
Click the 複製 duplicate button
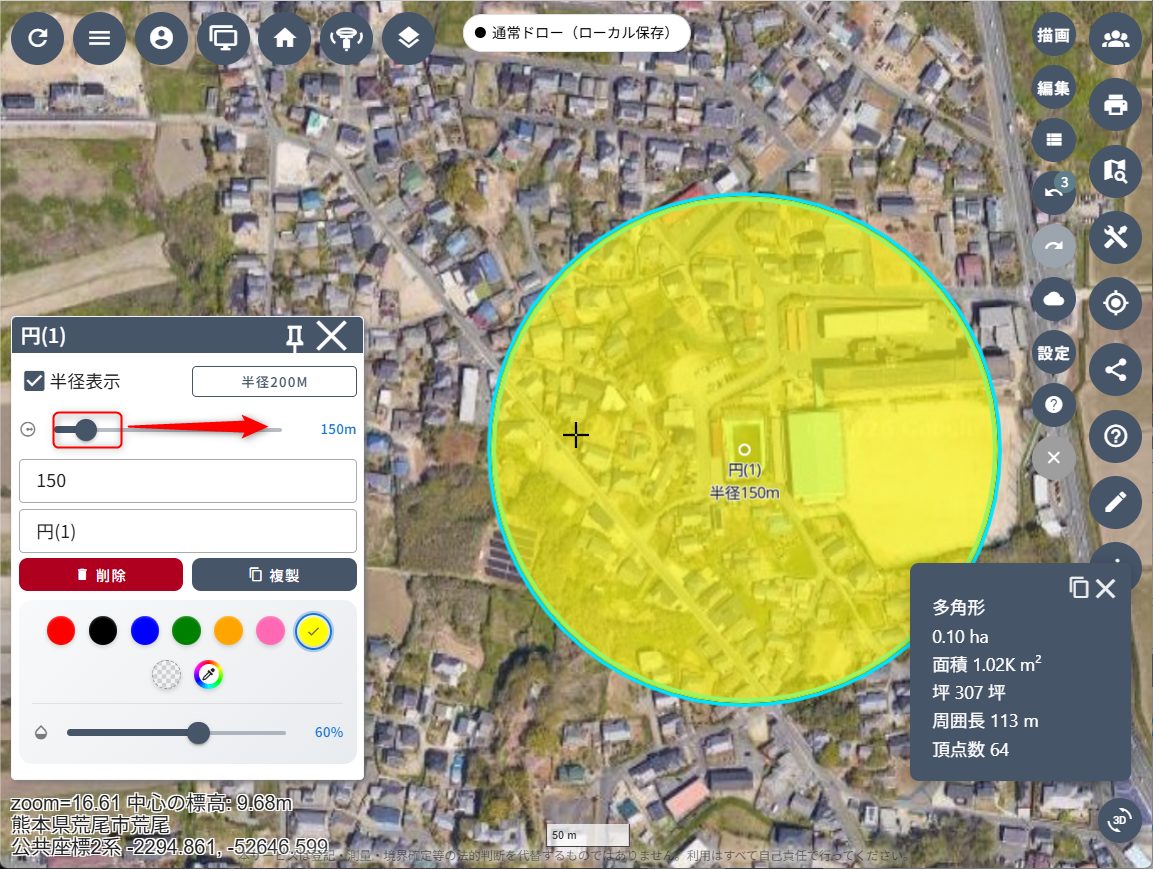click(x=274, y=575)
